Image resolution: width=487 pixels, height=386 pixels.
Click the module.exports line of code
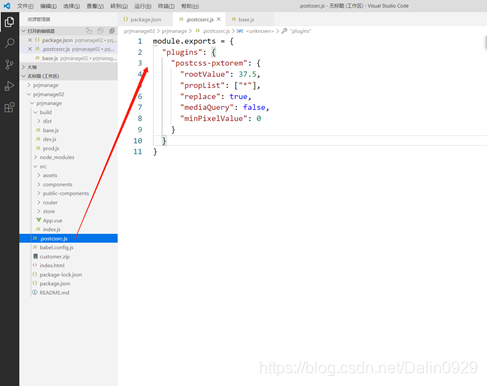click(193, 41)
